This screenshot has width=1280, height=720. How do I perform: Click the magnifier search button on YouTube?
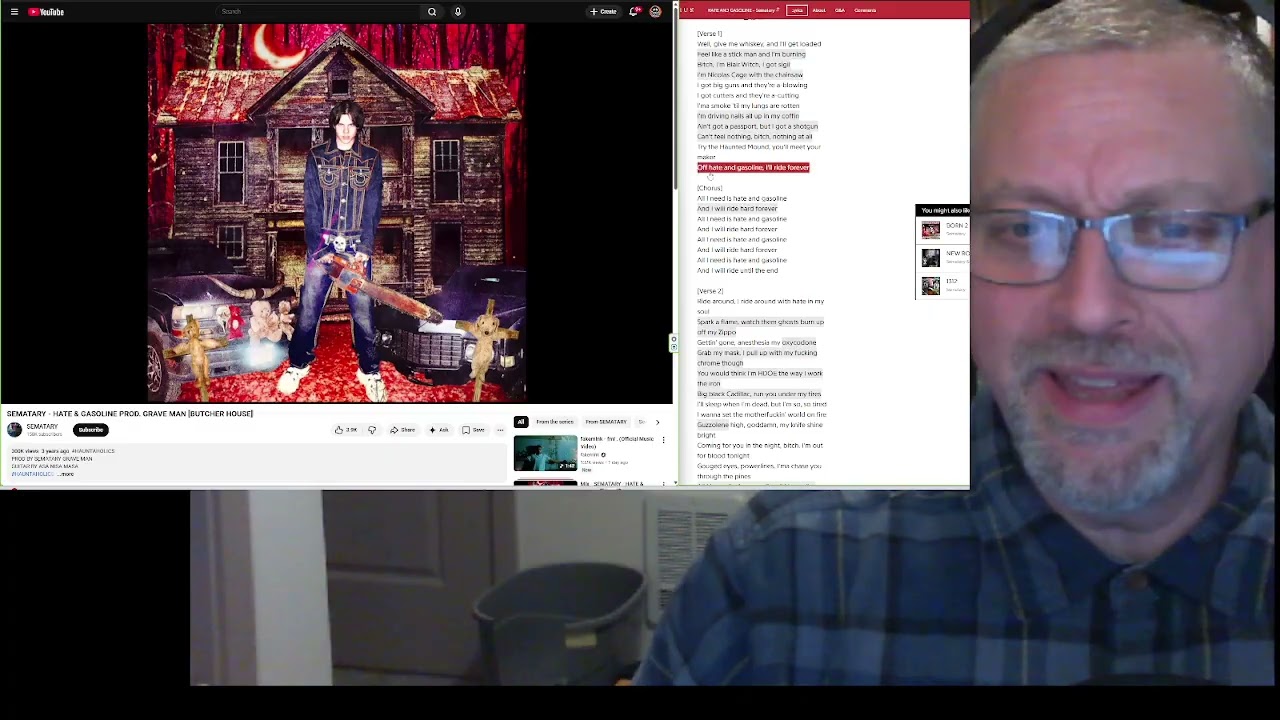[432, 12]
